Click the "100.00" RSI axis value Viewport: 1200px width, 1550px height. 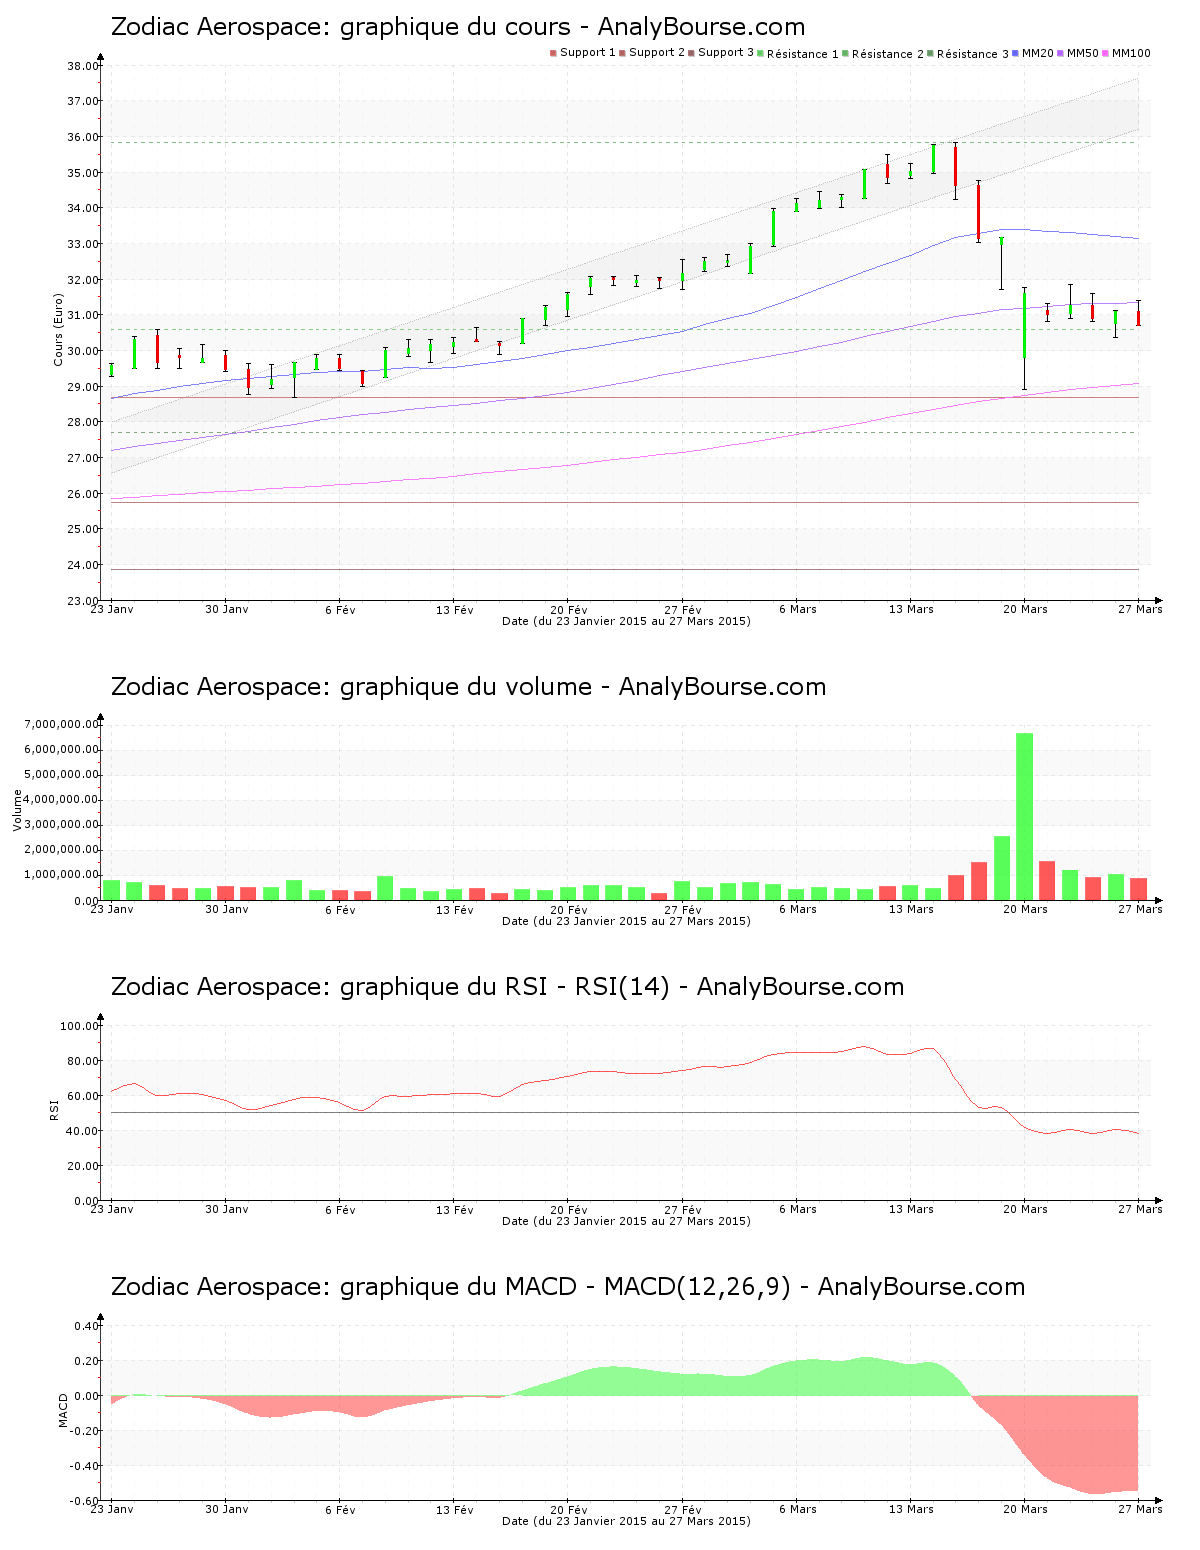80,1026
